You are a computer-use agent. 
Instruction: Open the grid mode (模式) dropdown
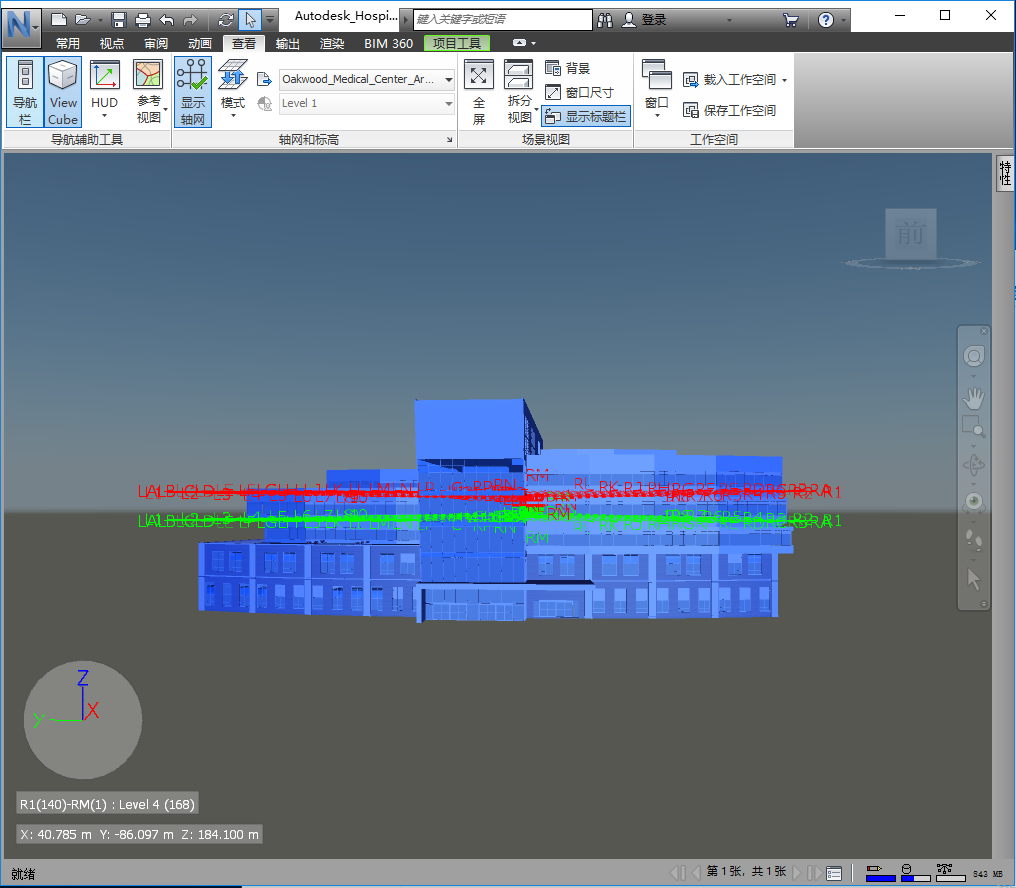tap(233, 91)
